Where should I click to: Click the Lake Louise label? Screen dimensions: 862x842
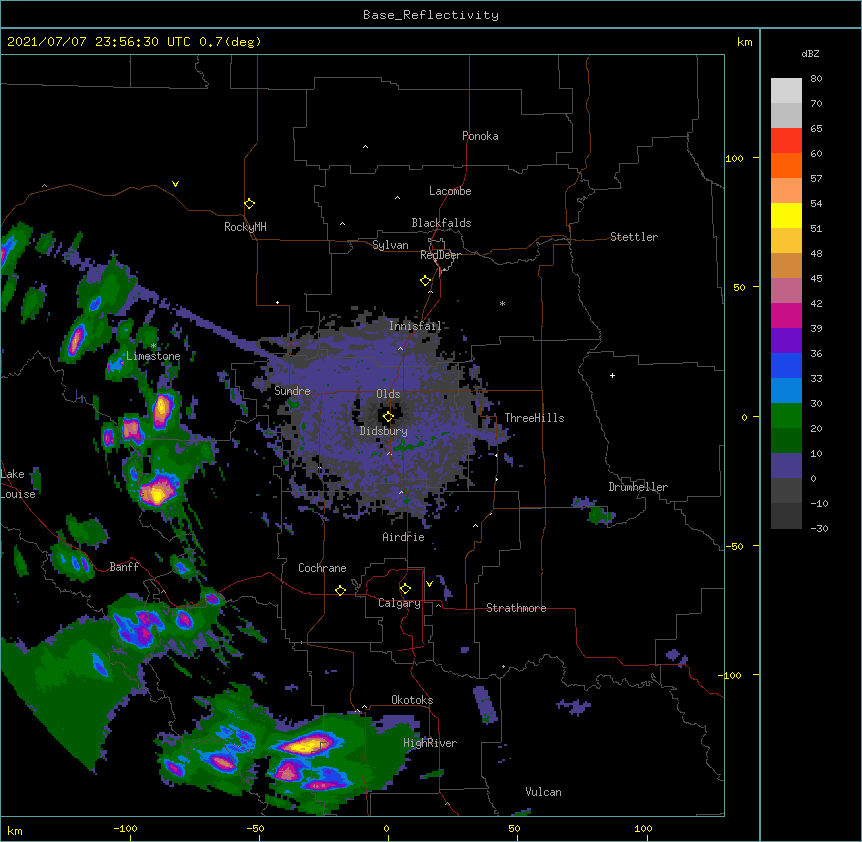[18, 484]
